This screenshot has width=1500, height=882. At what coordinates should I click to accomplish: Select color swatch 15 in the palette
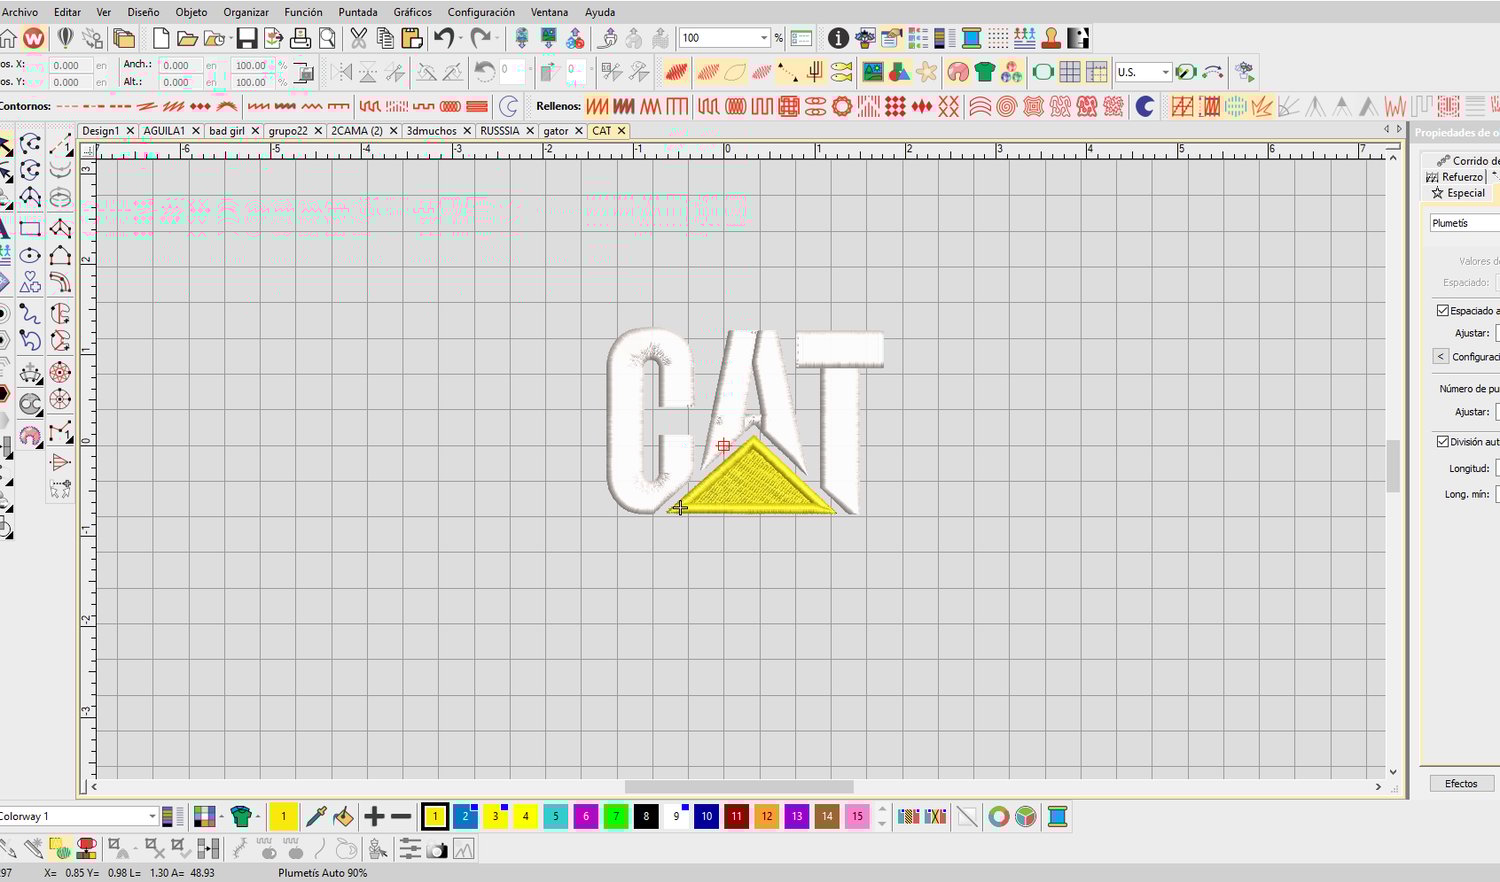857,817
